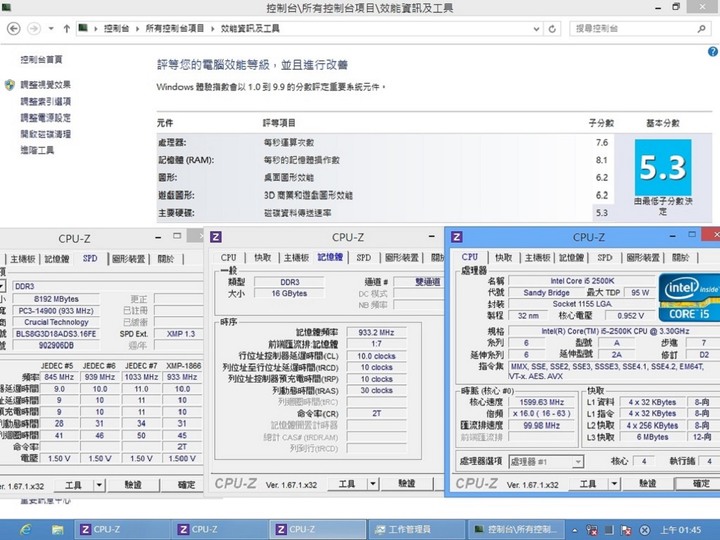Click 驗證 button in right CPU-Z window

647,484
